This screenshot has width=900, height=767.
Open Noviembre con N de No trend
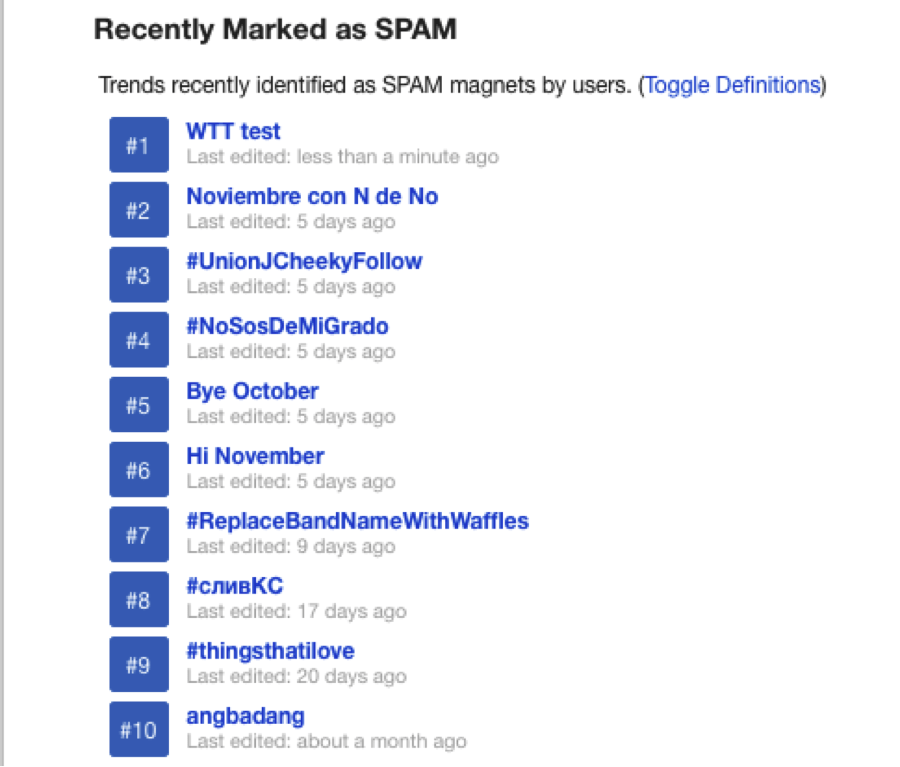312,196
